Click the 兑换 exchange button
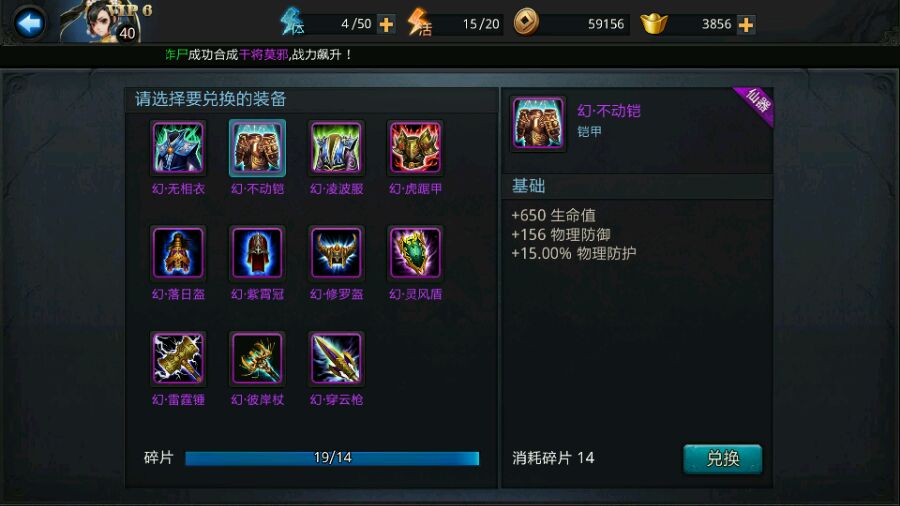The image size is (900, 506). click(x=723, y=458)
